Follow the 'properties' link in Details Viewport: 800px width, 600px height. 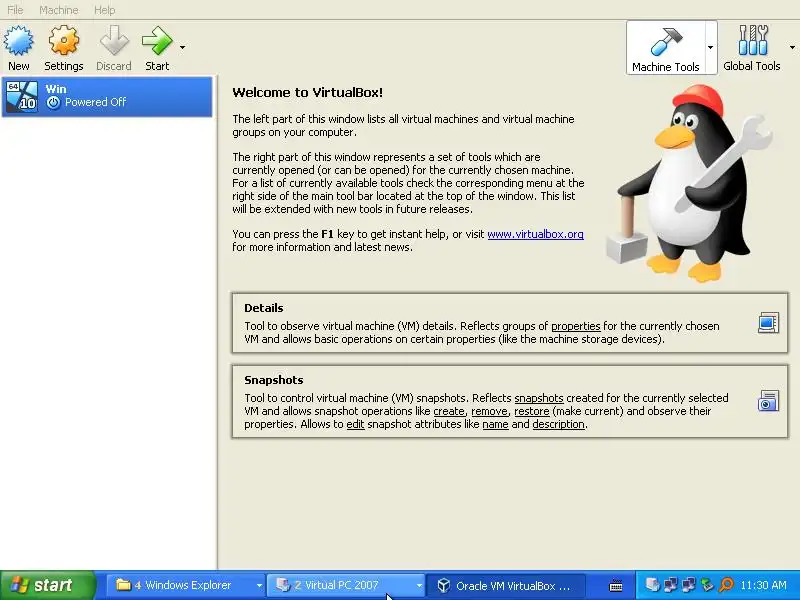576,326
